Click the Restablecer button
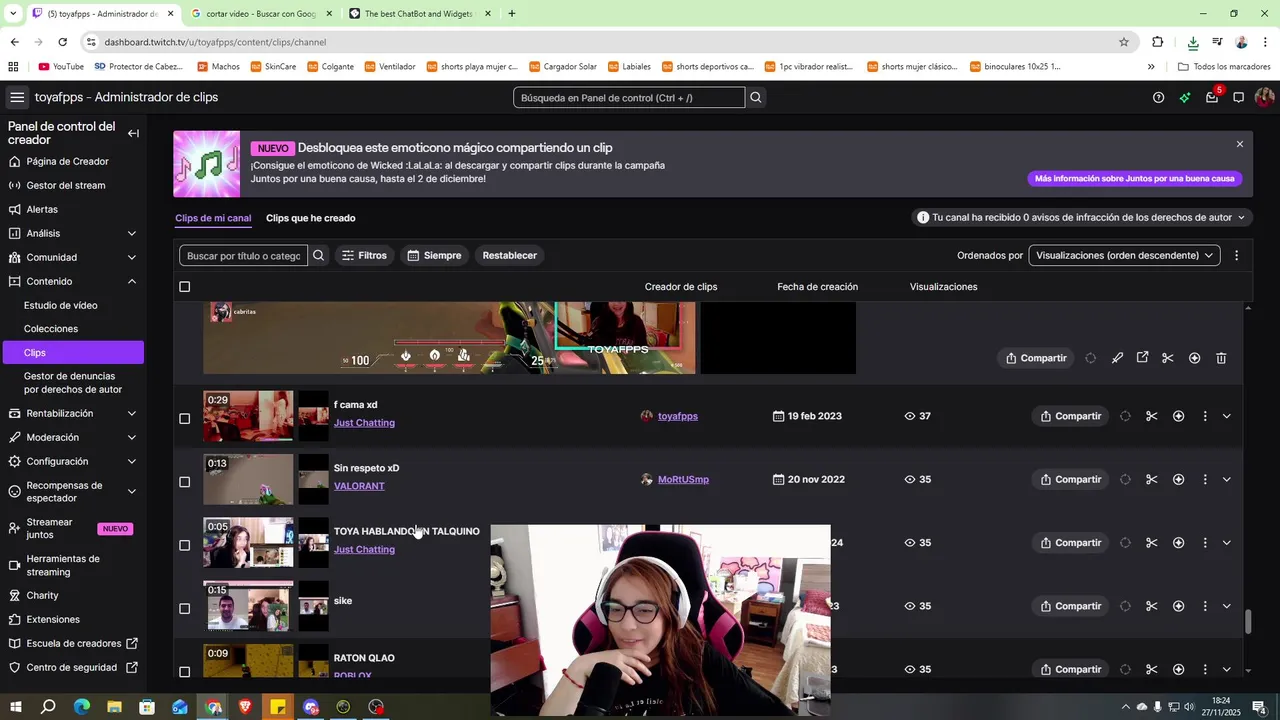The image size is (1280, 720). click(x=510, y=255)
